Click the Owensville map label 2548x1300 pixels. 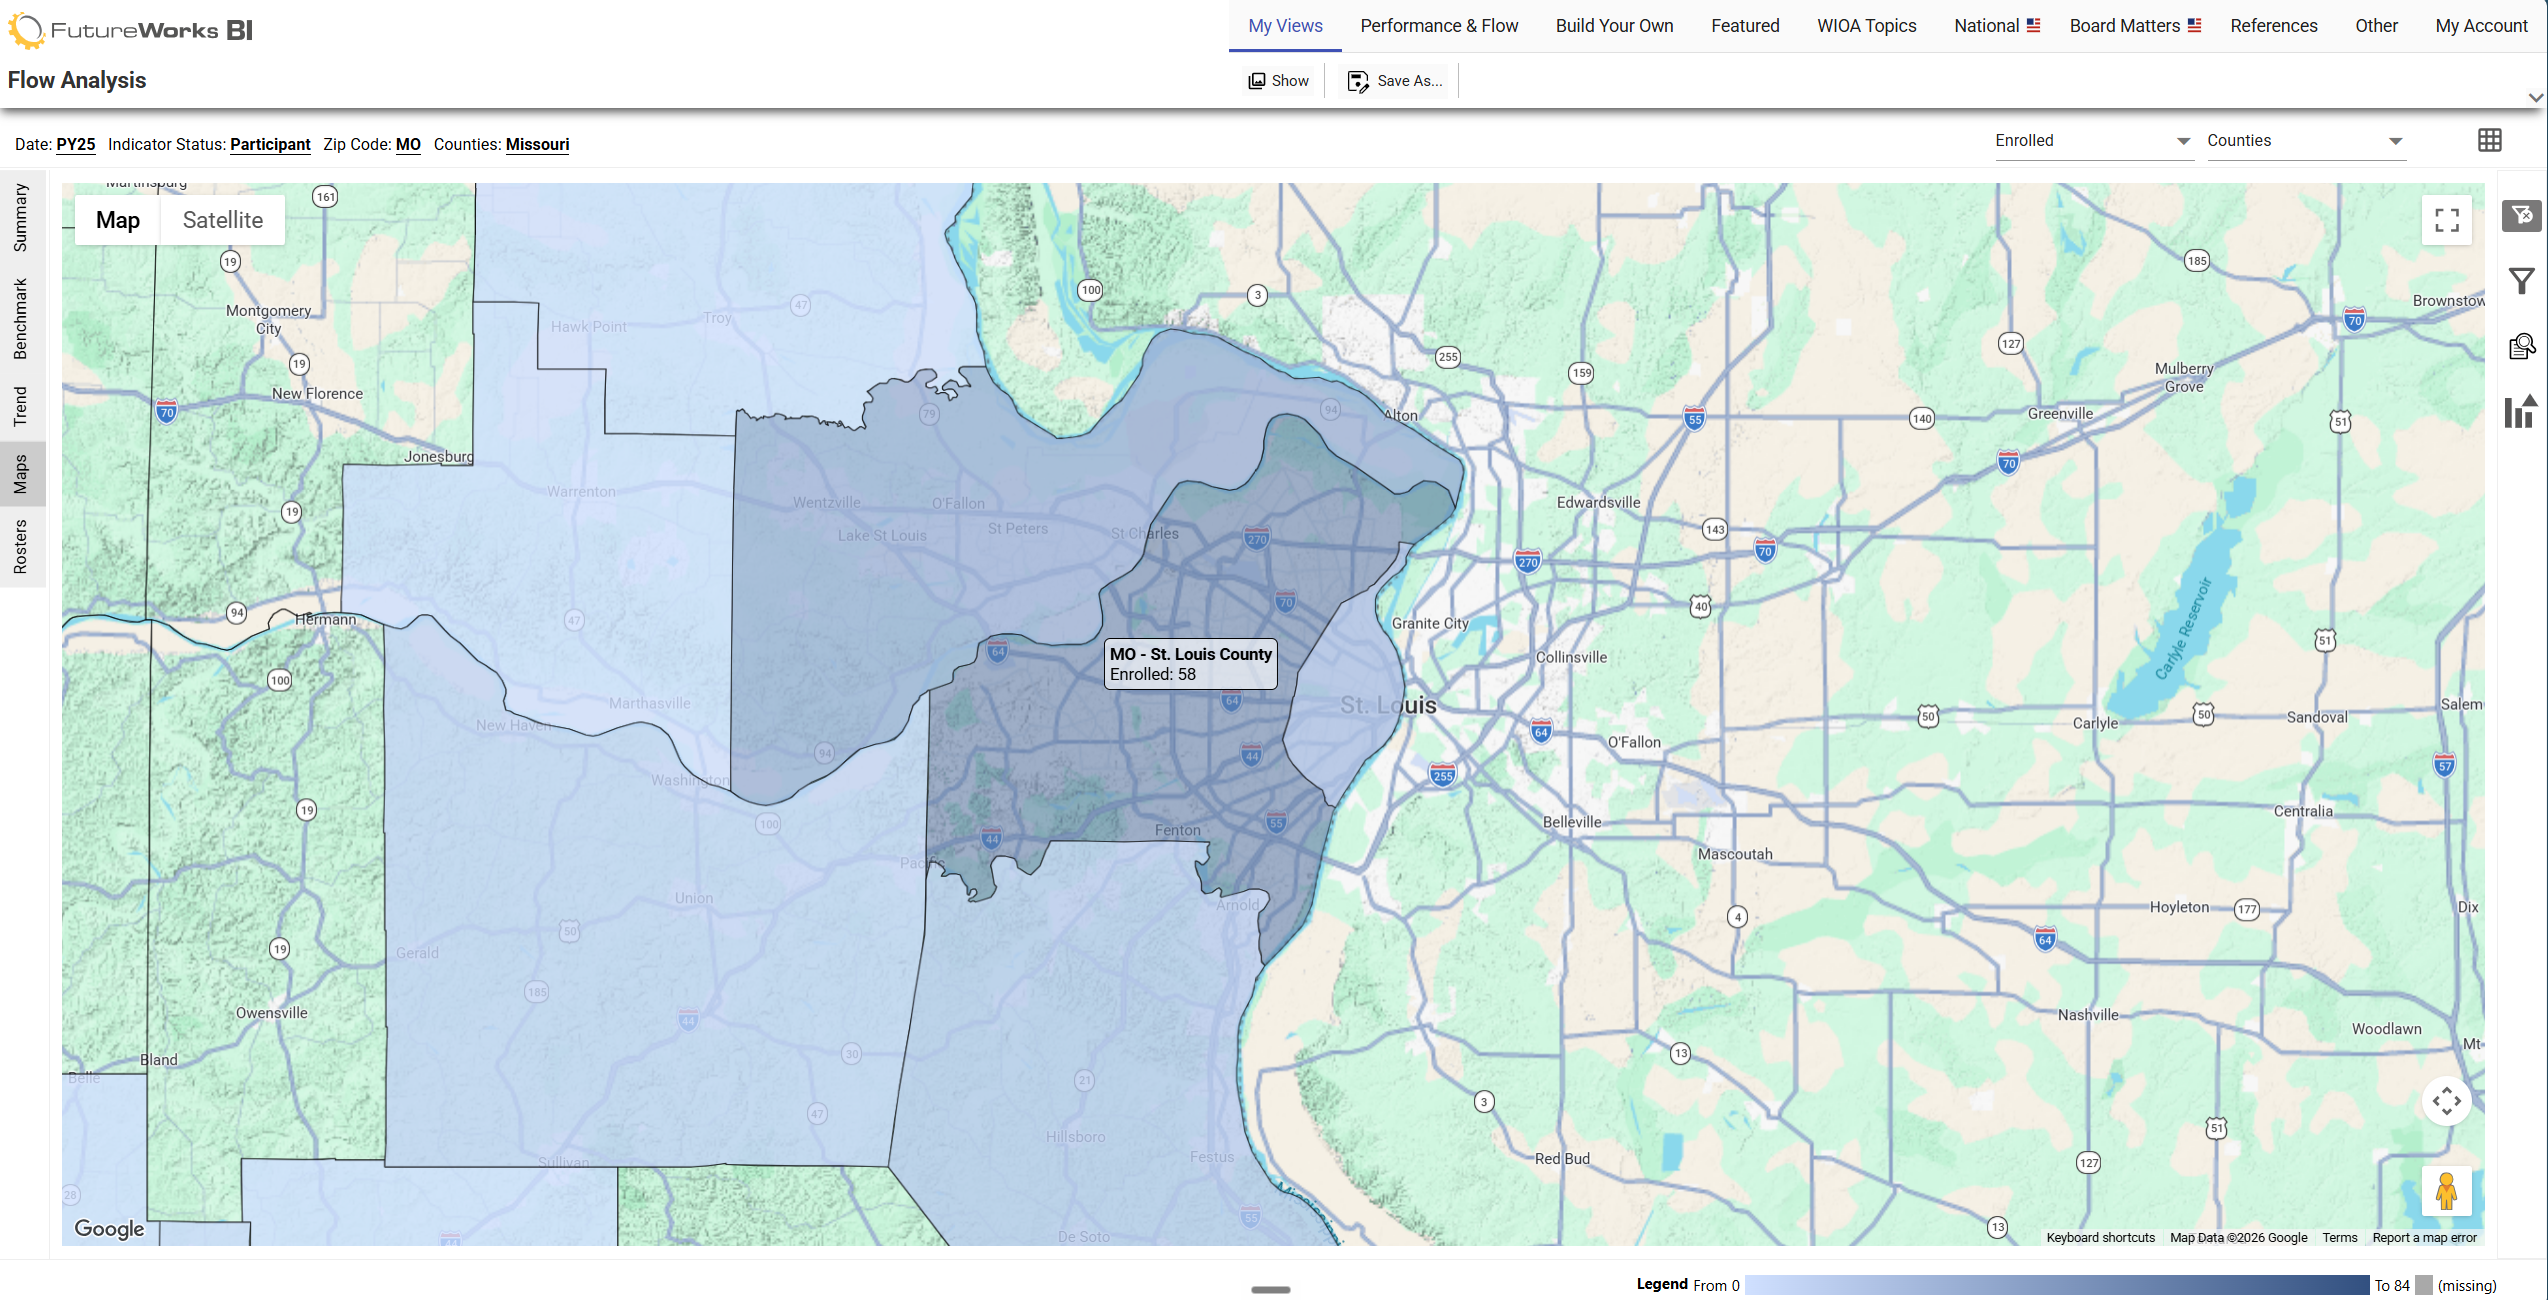click(x=271, y=1013)
